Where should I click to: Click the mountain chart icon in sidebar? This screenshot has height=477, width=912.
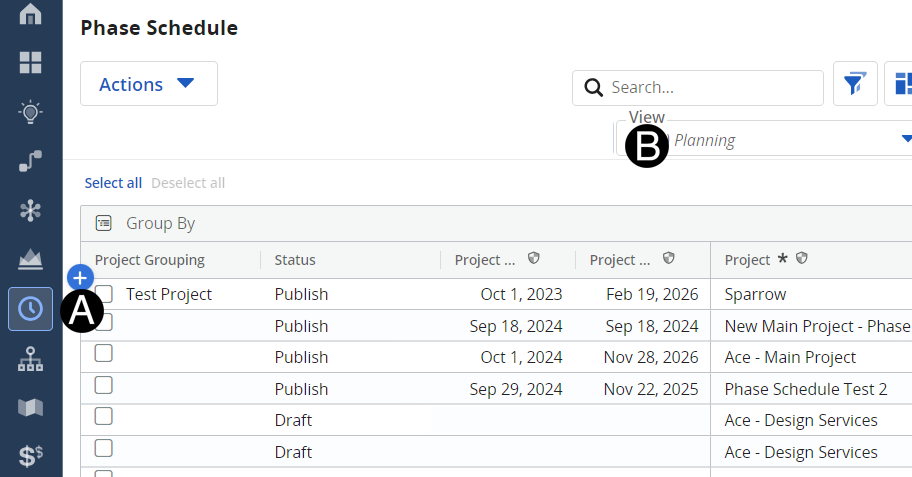click(31, 259)
